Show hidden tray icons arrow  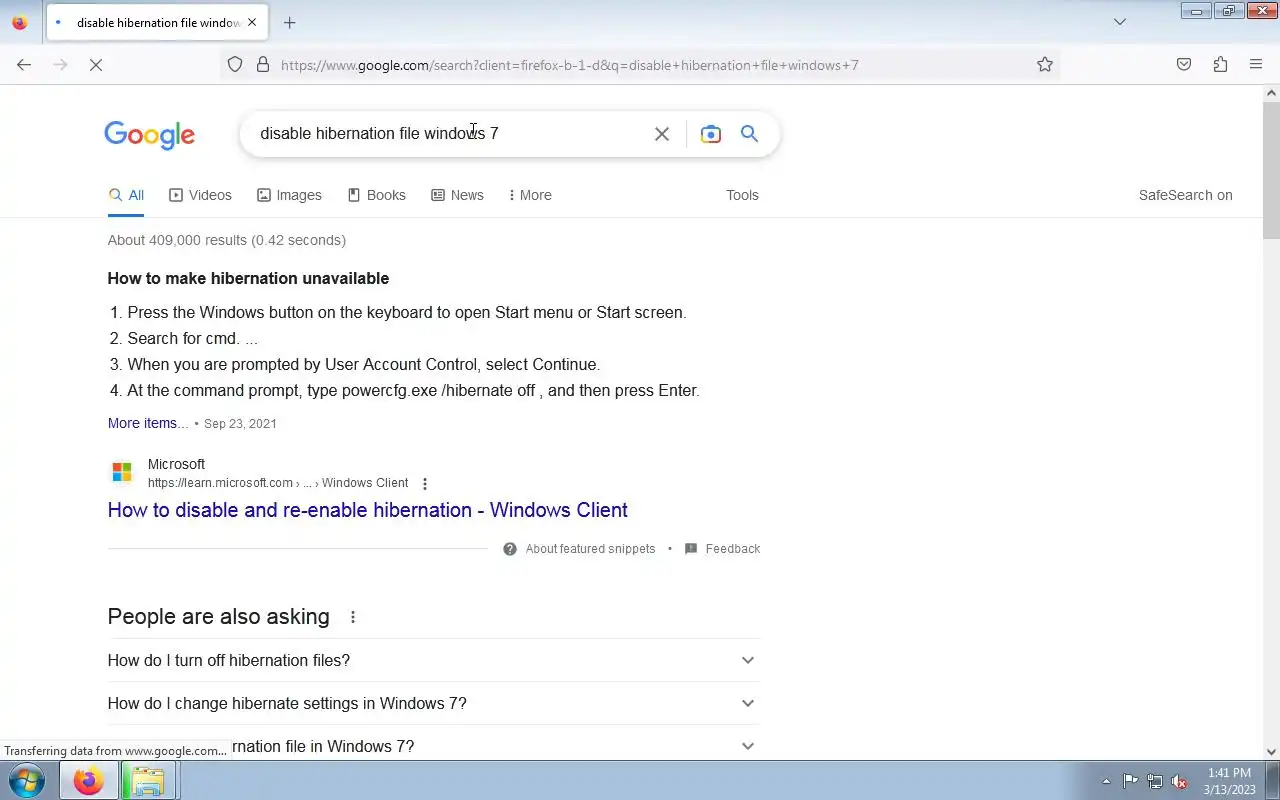click(1106, 782)
